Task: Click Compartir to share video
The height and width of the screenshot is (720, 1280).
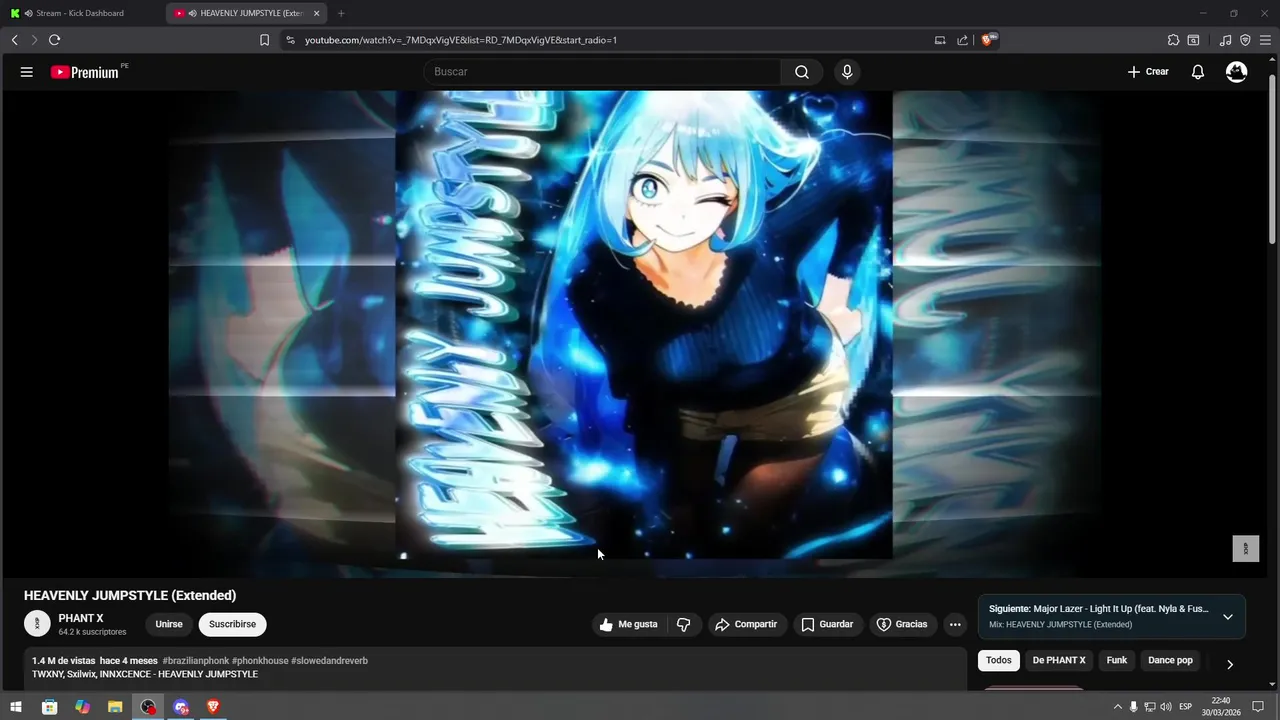Action: (x=746, y=624)
